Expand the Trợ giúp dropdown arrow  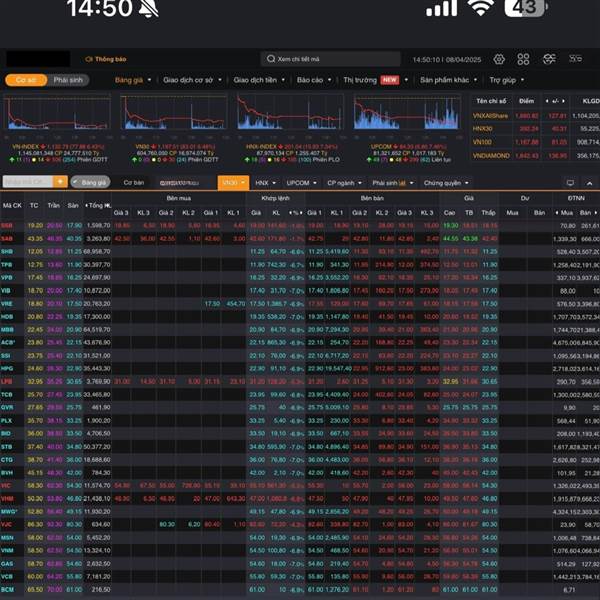click(522, 80)
